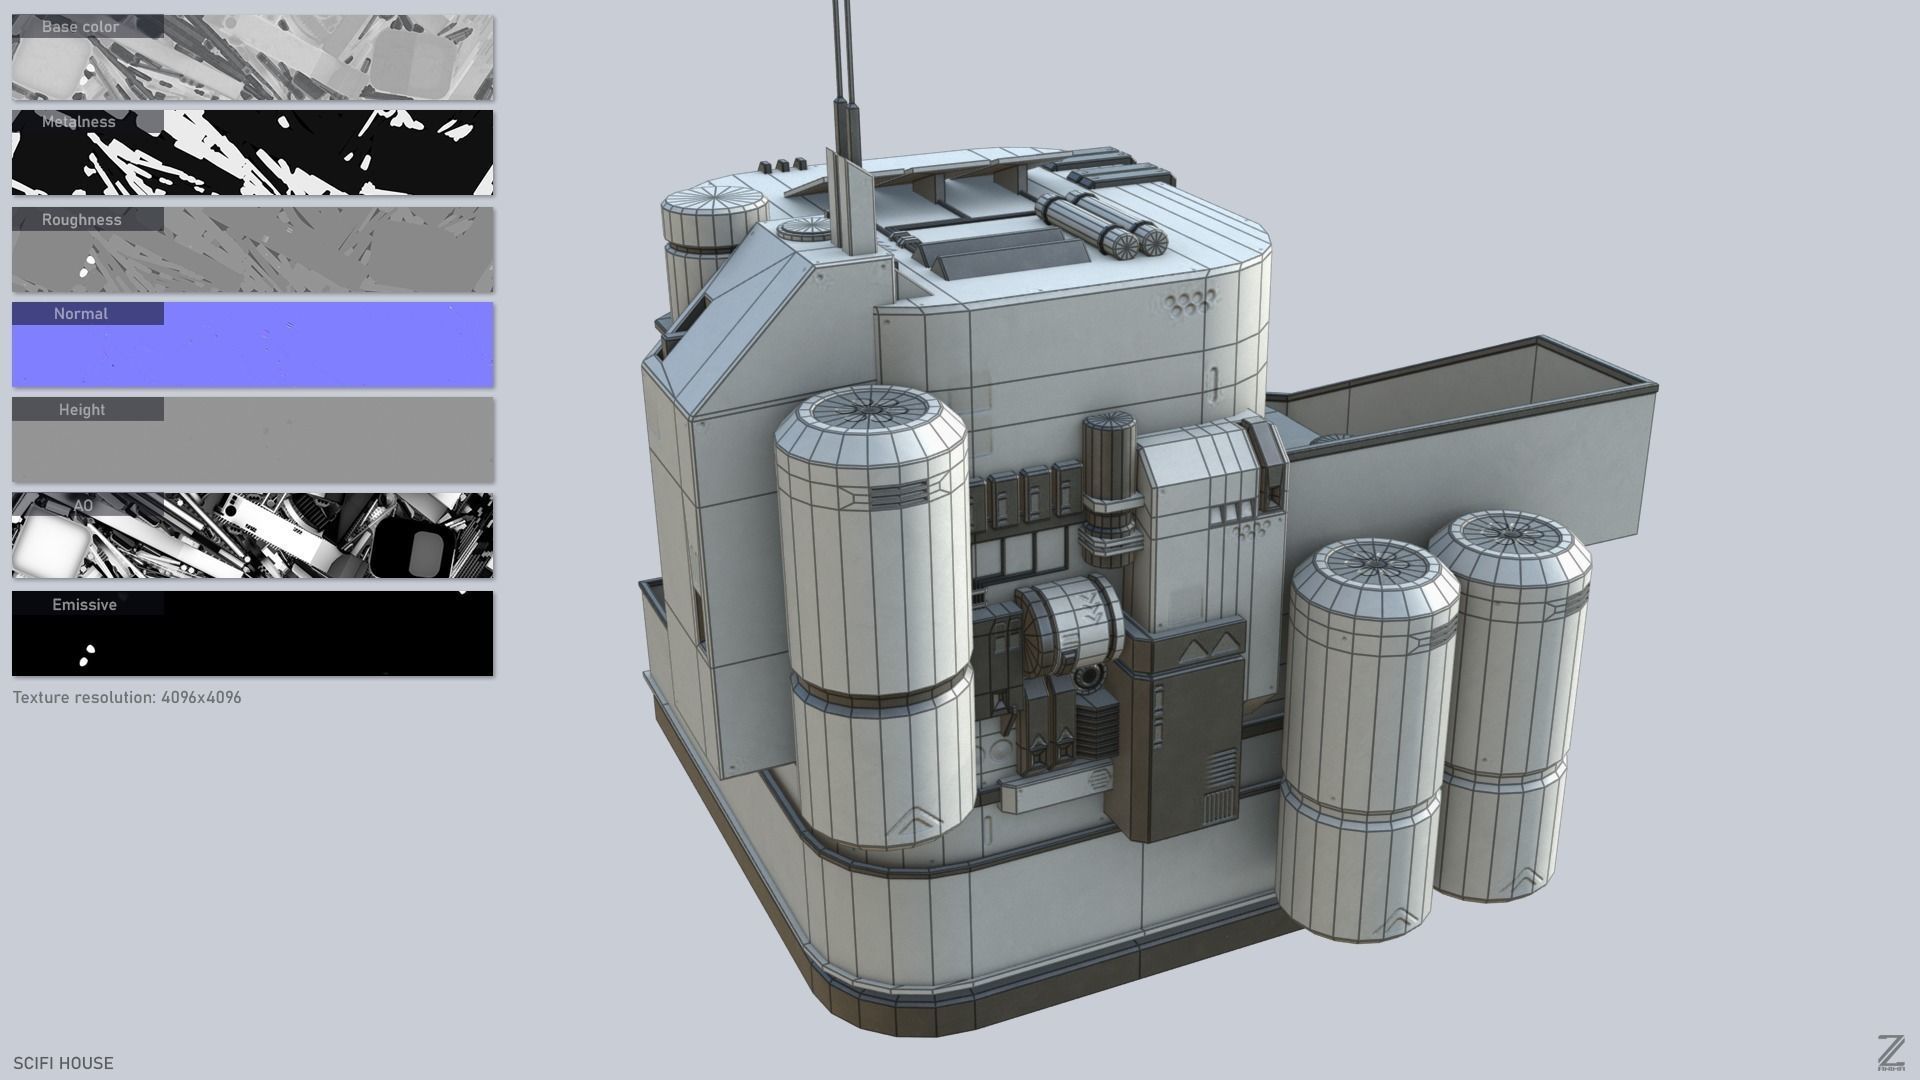1920x1080 pixels.
Task: Click the Metalness label
Action: (79, 122)
